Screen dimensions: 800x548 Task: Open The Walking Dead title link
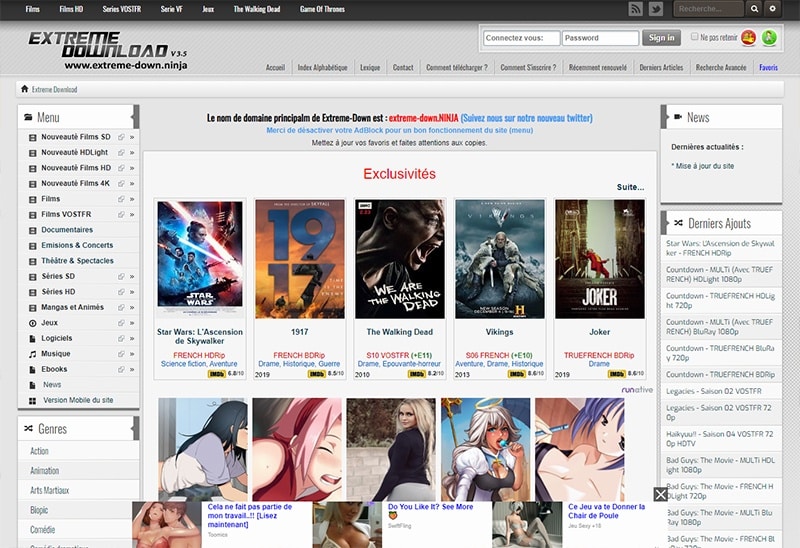(399, 332)
